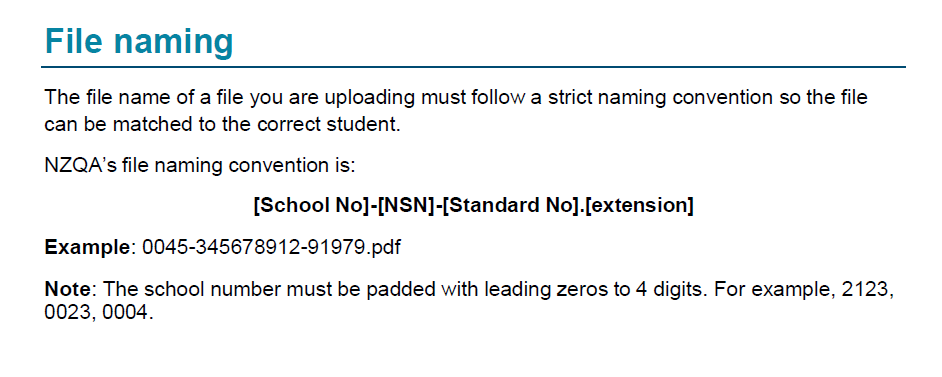942x377 pixels.
Task: Click the '.pdf' extension in the example
Action: pyautogui.click(x=383, y=247)
